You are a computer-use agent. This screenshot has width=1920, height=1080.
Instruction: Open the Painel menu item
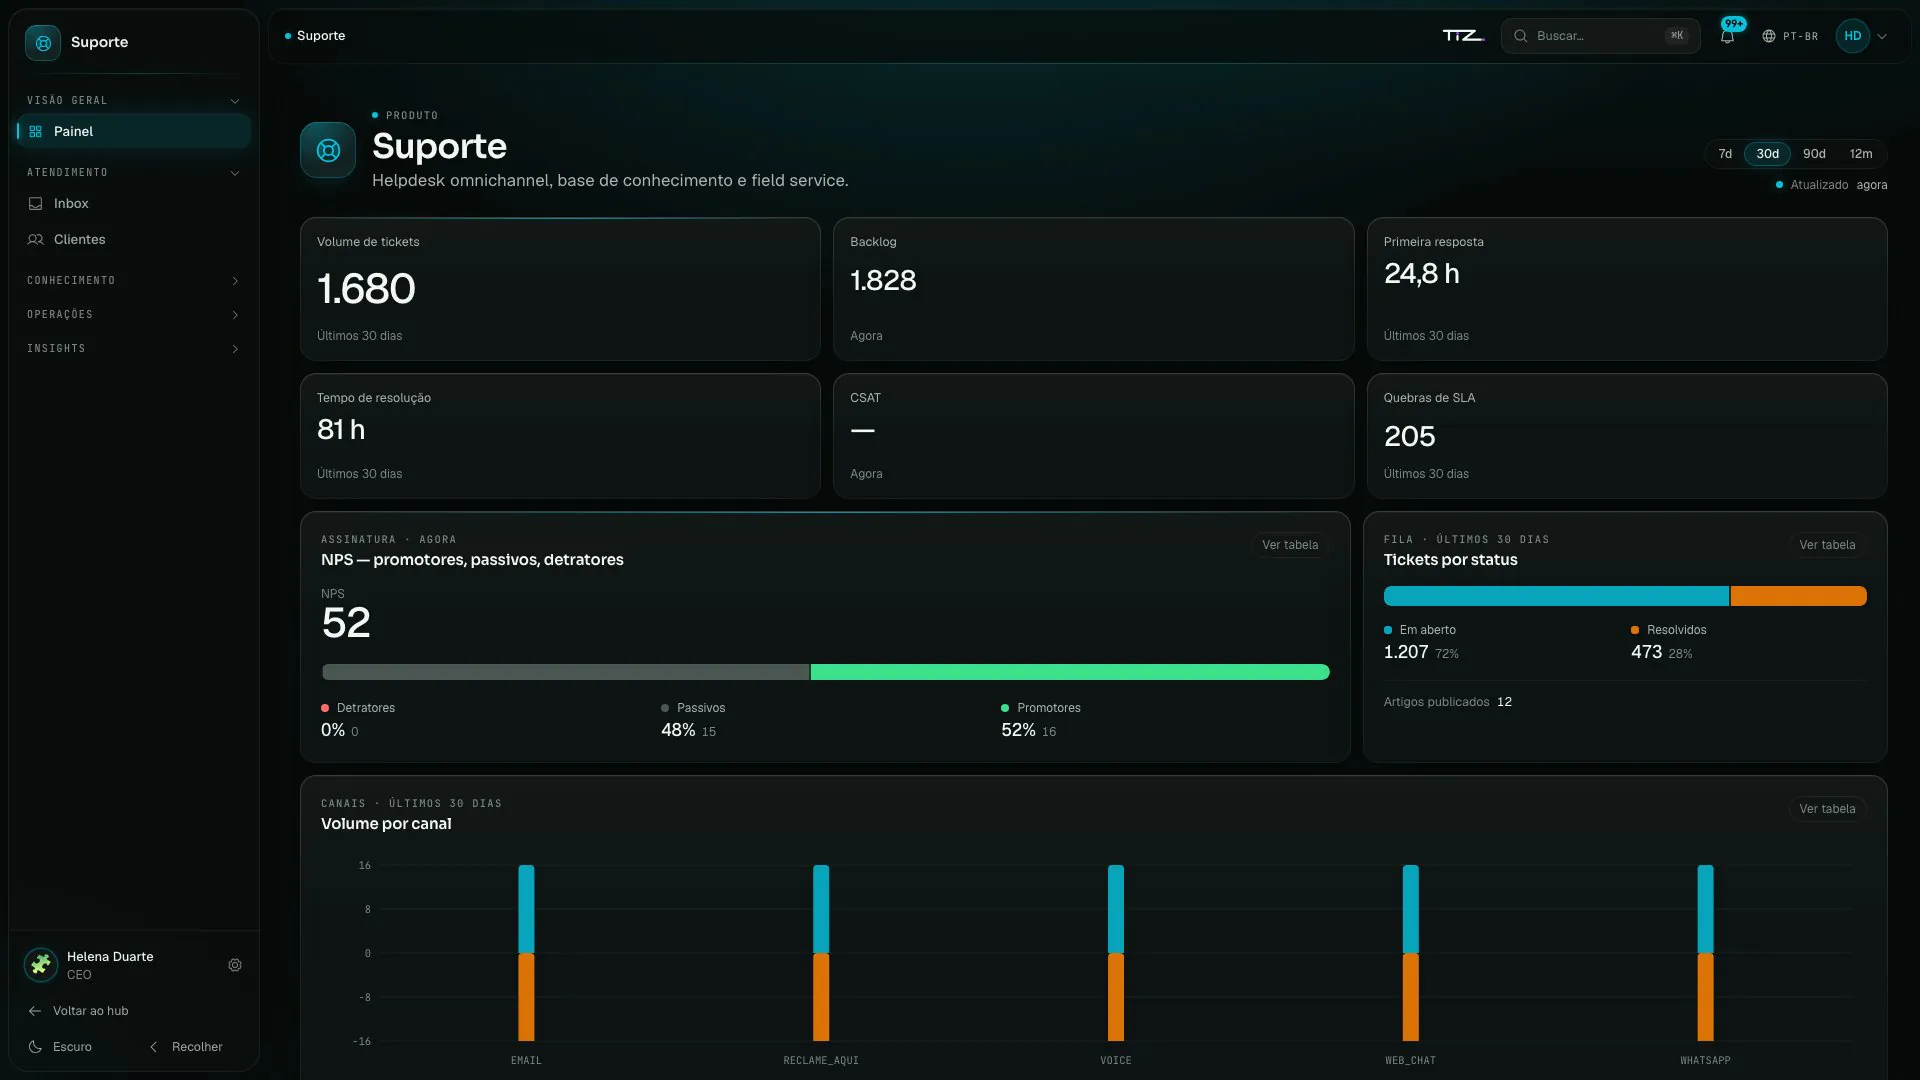click(x=133, y=132)
